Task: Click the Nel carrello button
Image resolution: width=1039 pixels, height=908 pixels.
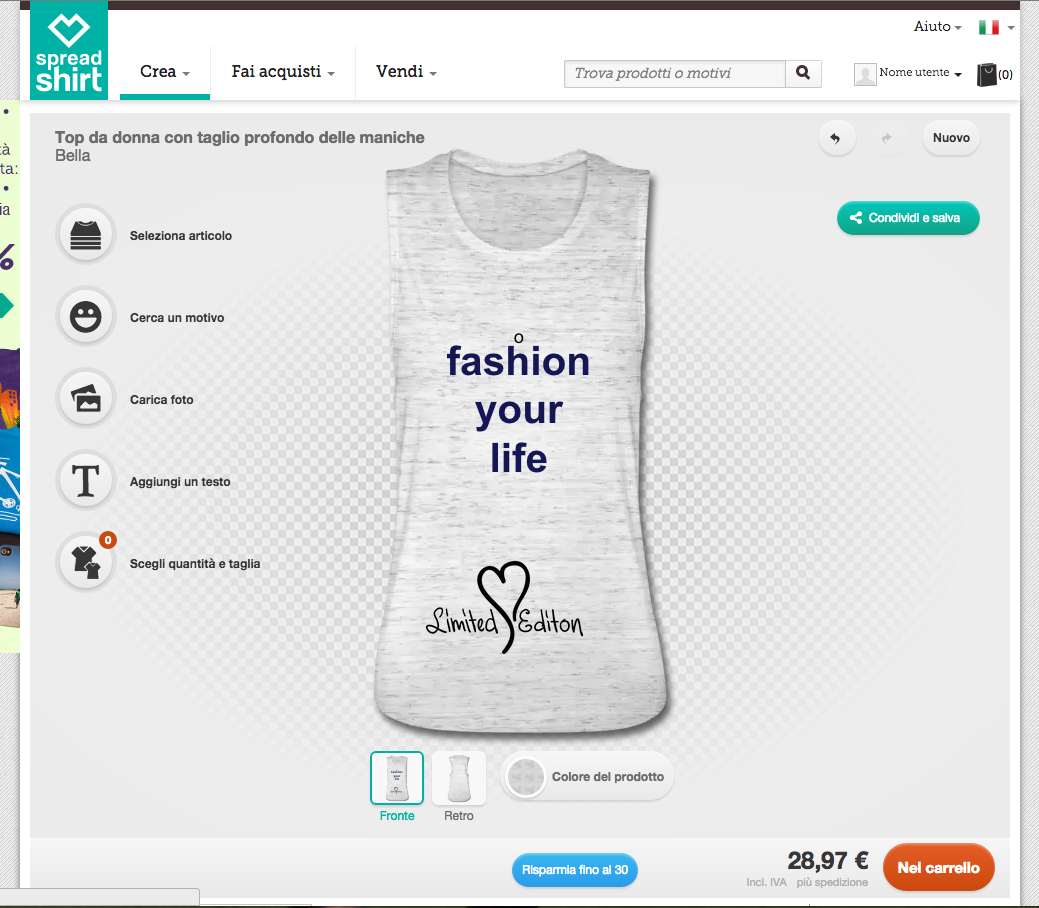Action: (938, 868)
